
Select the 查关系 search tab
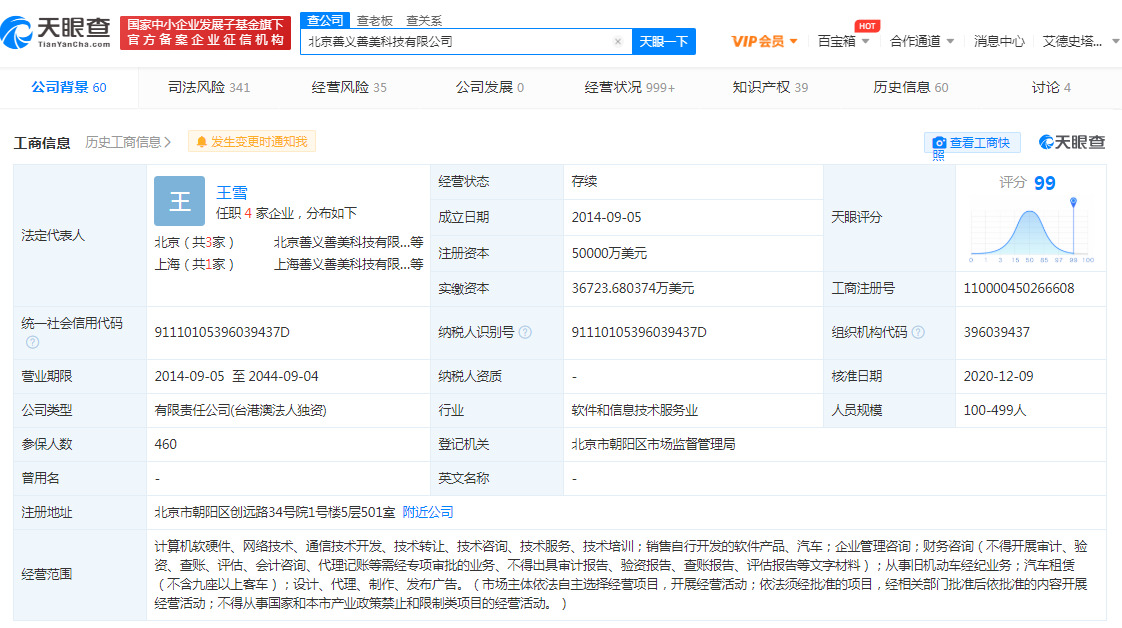[424, 21]
